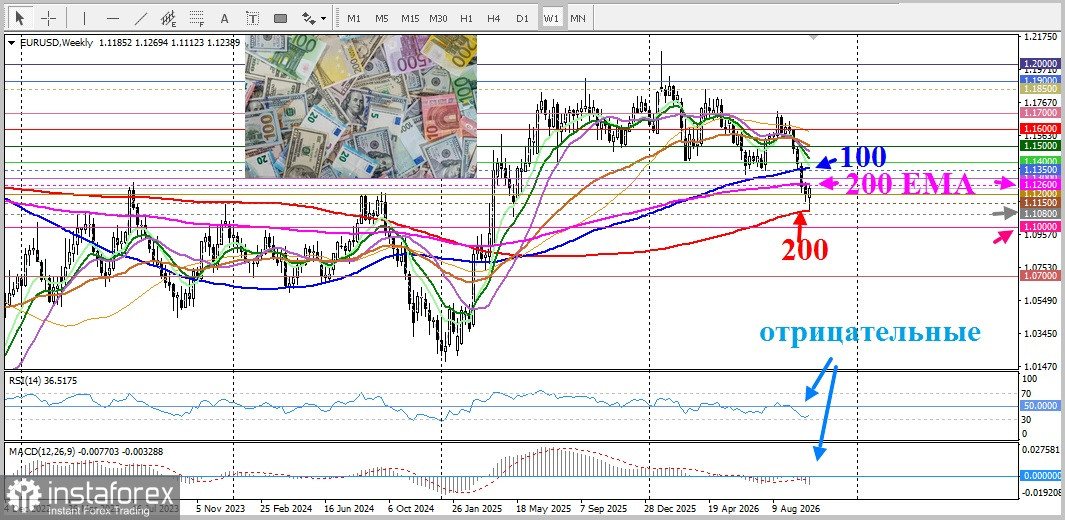Select the pink 1.17000 price label
Viewport: 1065px width, 520px height.
(1039, 112)
